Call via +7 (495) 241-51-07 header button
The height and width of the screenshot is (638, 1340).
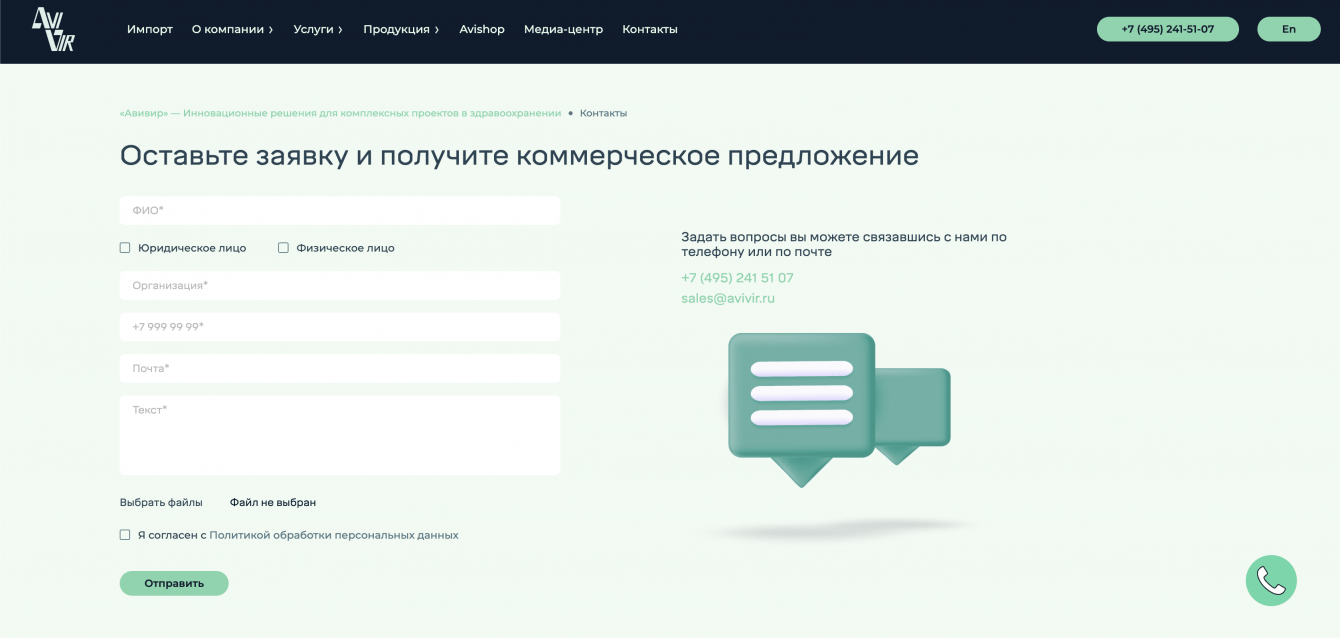click(x=1168, y=29)
